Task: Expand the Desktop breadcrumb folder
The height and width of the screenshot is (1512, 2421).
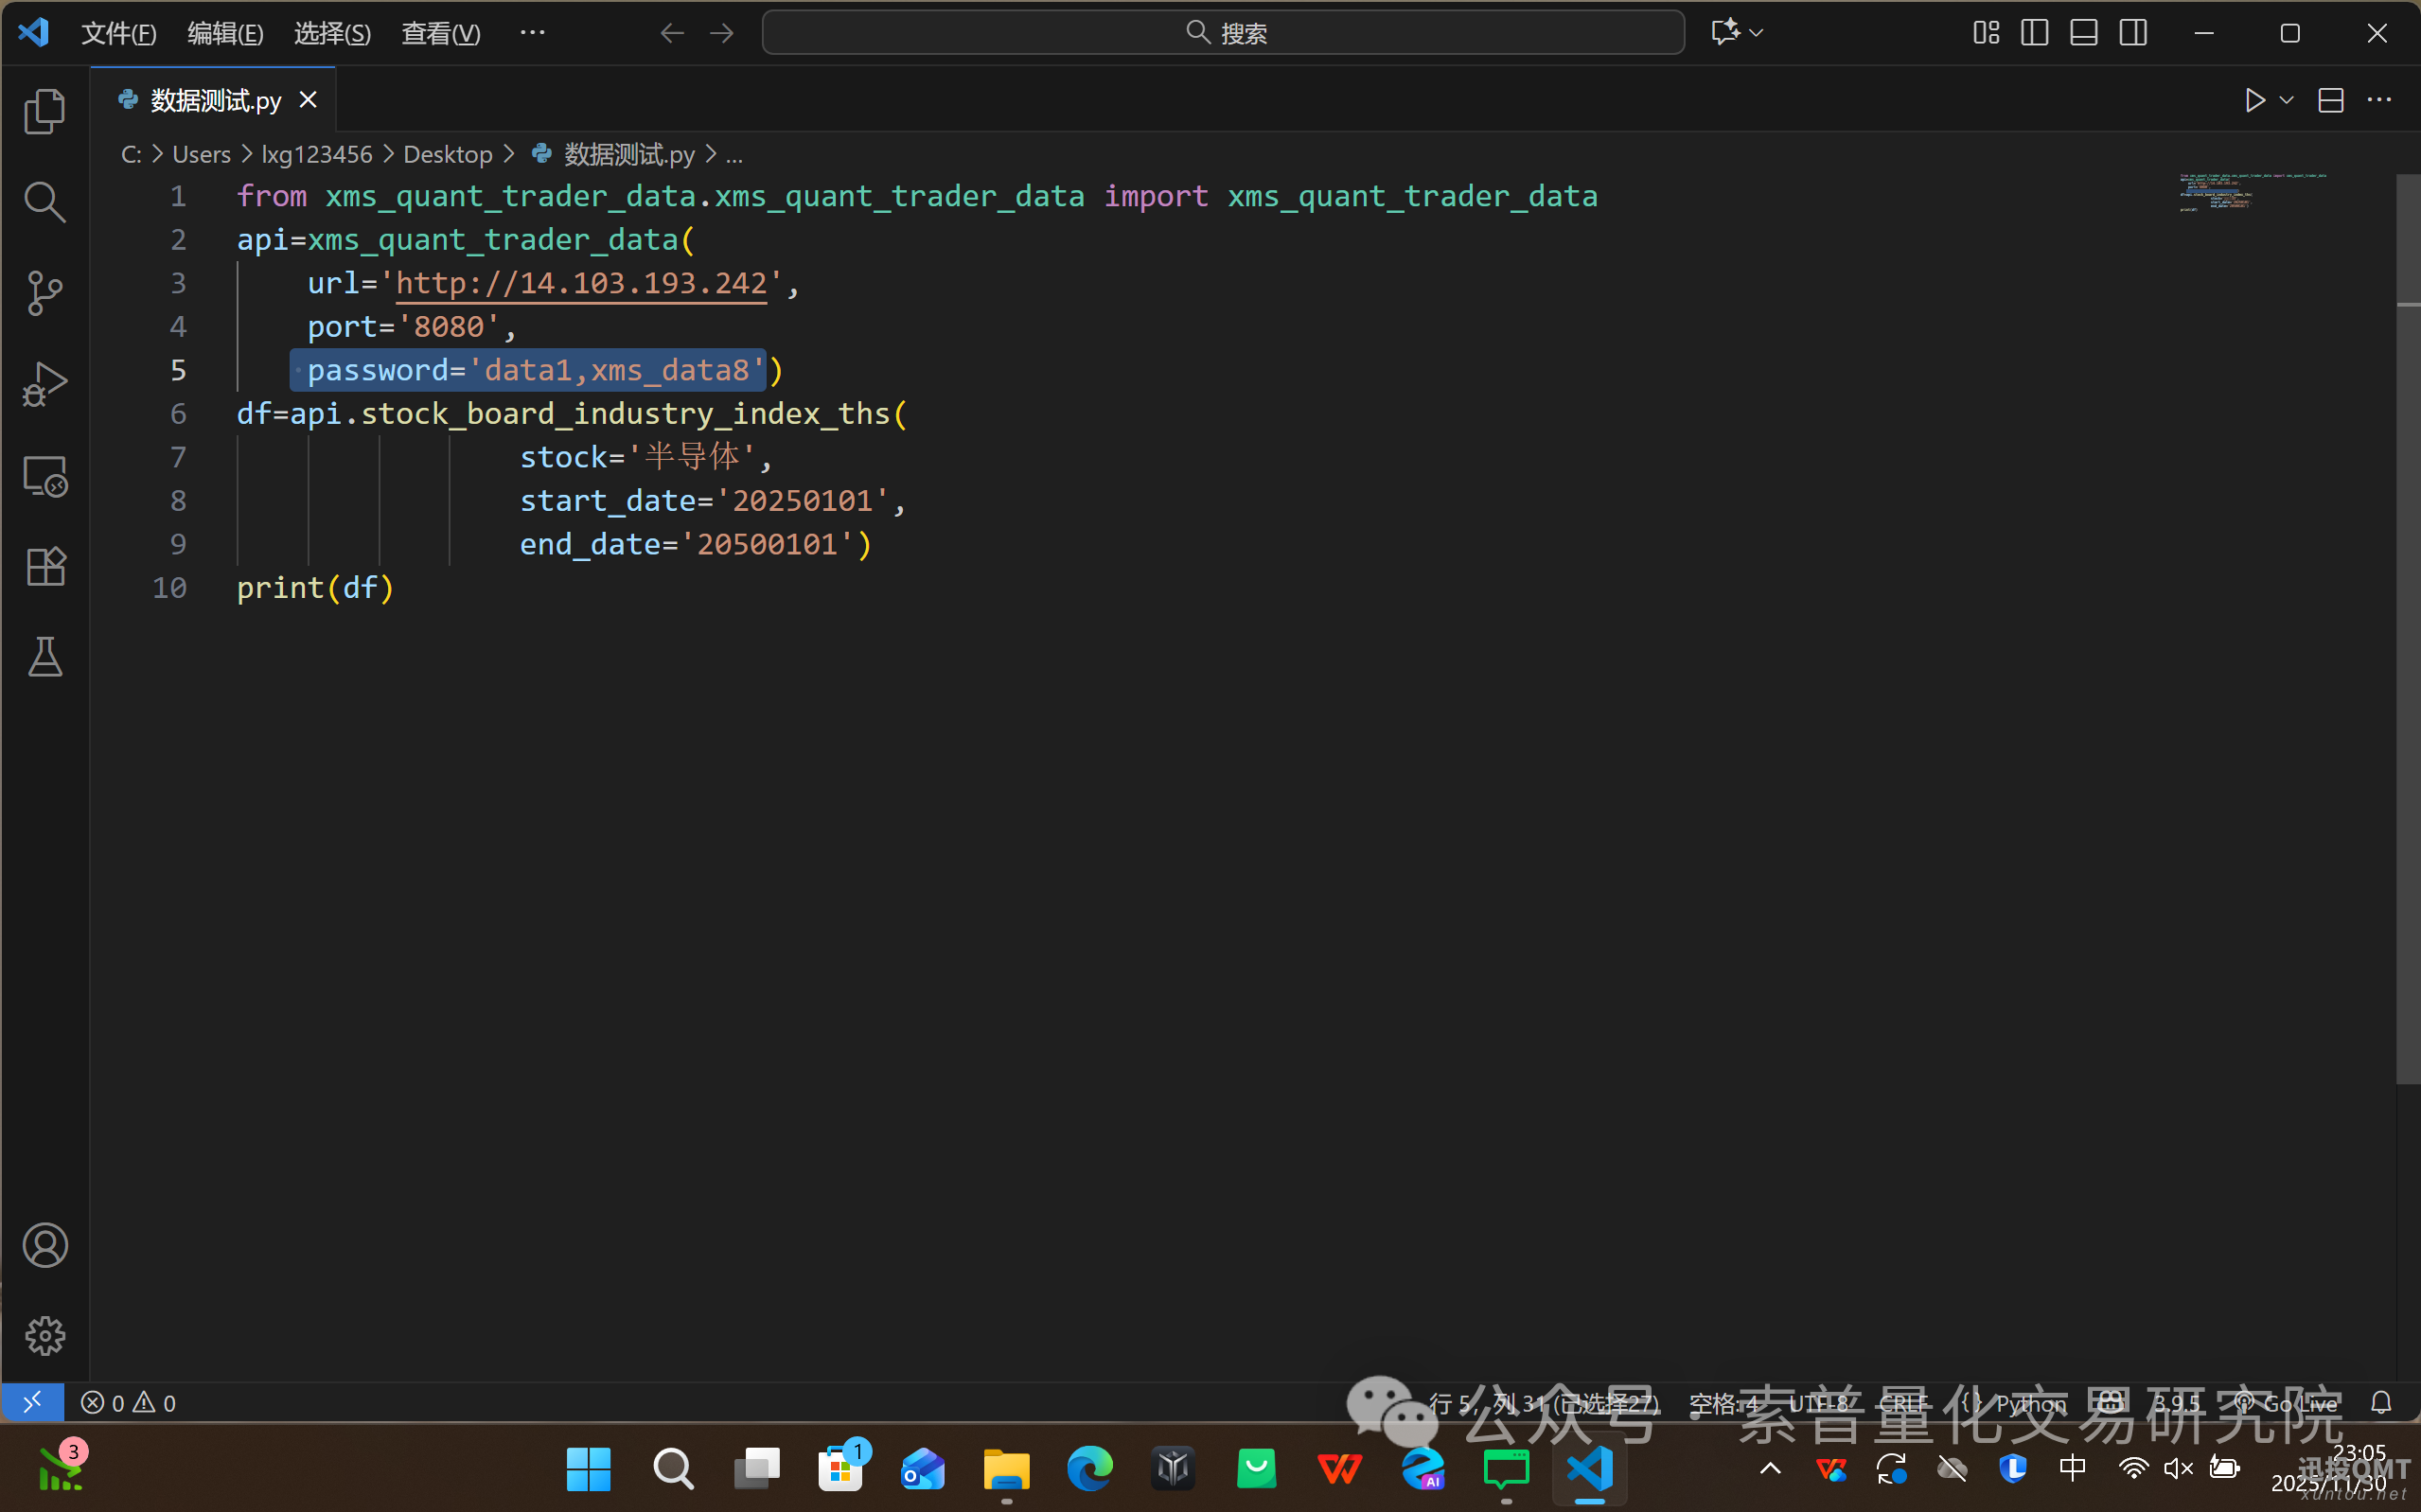Action: pyautogui.click(x=447, y=155)
